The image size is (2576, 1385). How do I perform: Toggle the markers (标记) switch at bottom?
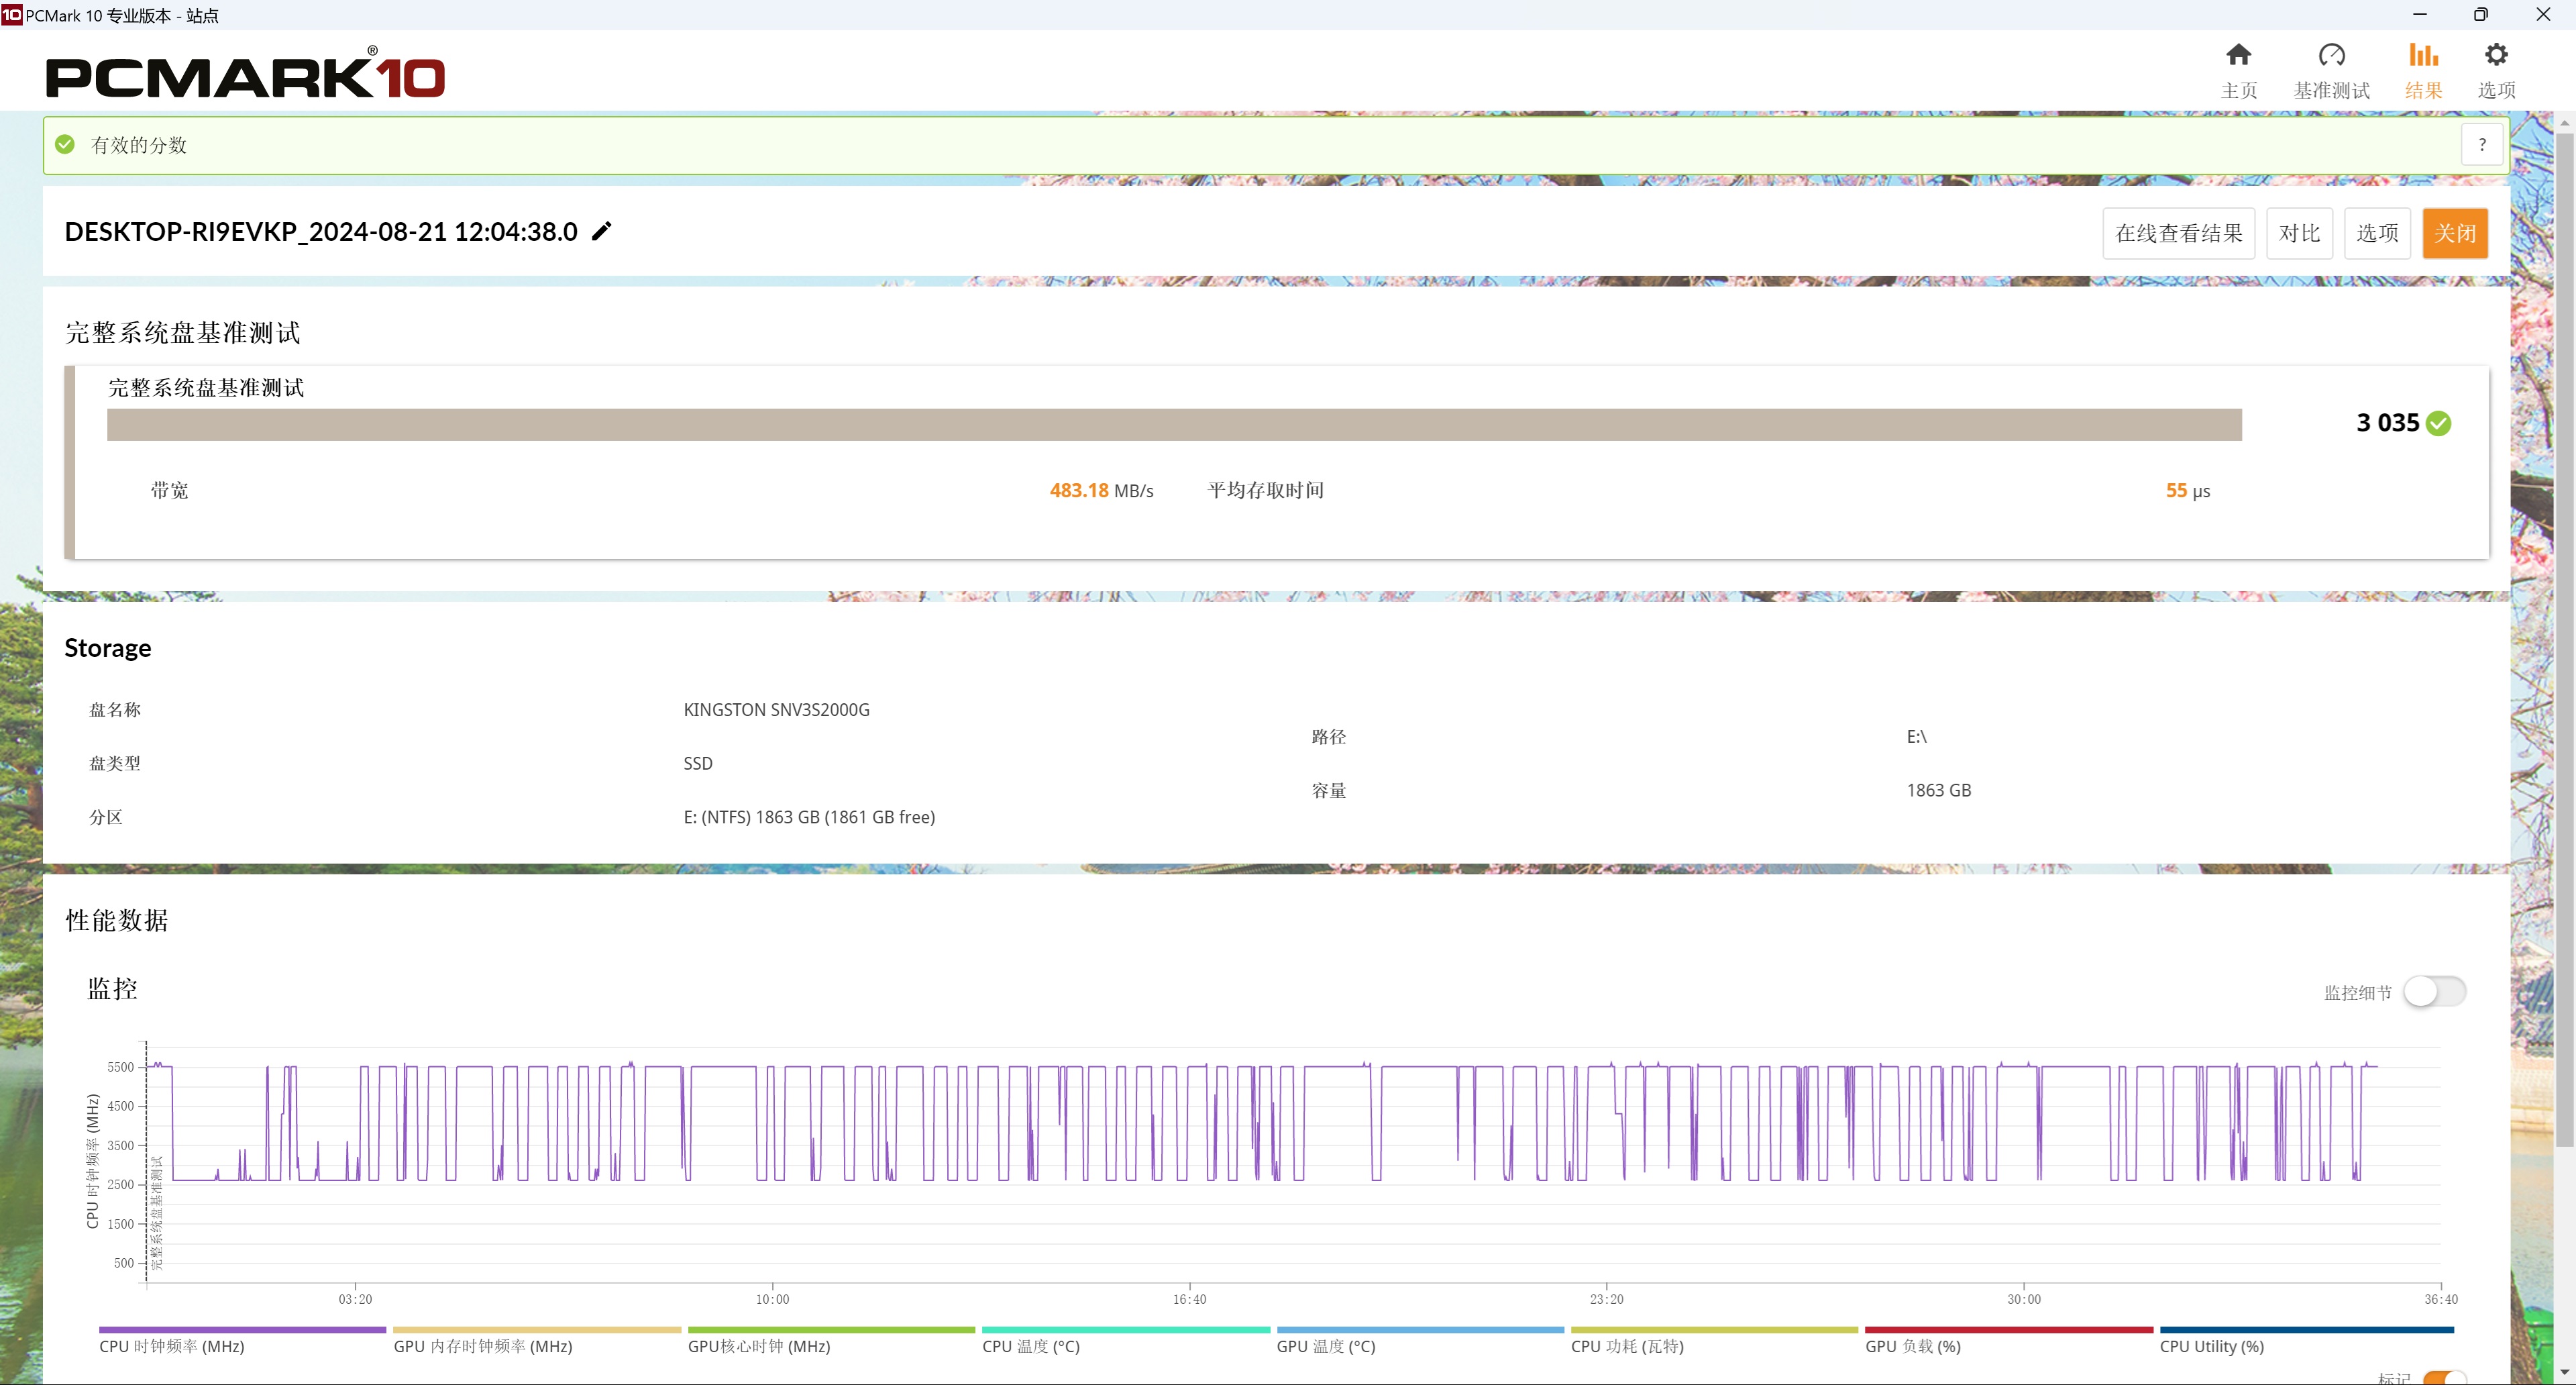pos(2444,1378)
